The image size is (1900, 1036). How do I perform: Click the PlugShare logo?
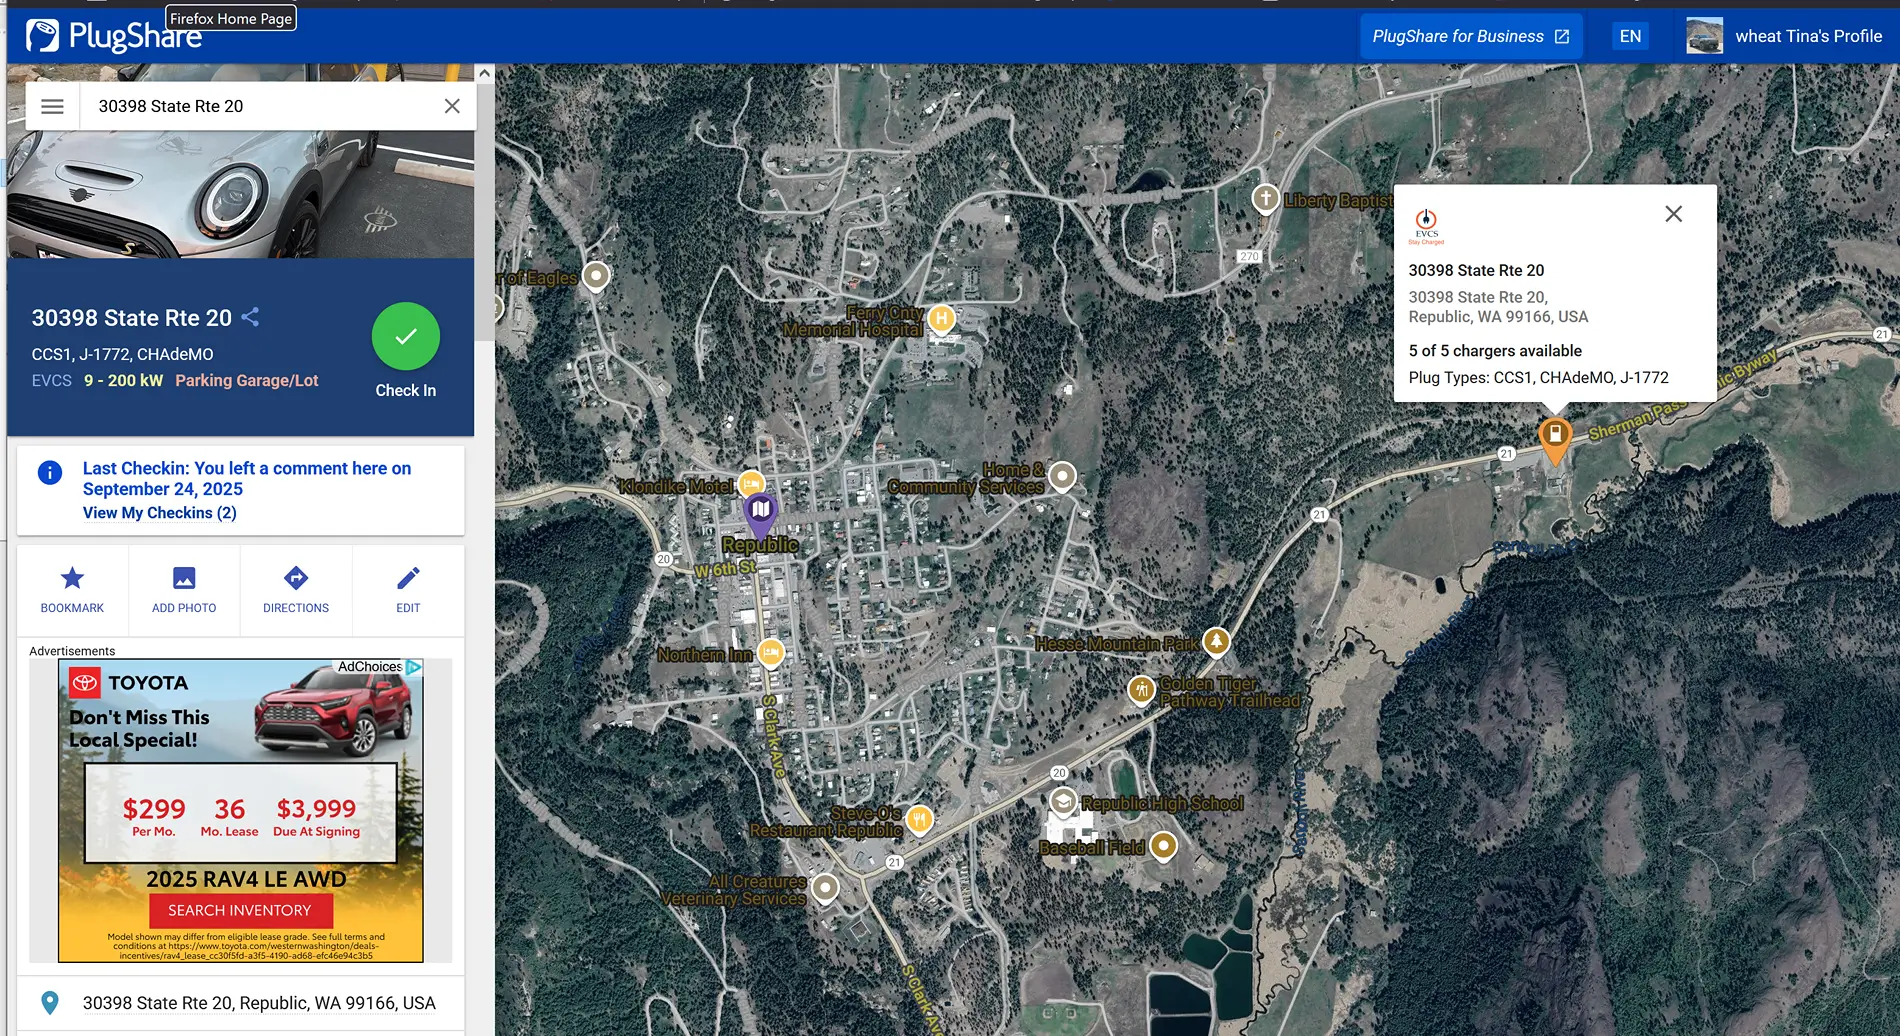click(x=113, y=37)
